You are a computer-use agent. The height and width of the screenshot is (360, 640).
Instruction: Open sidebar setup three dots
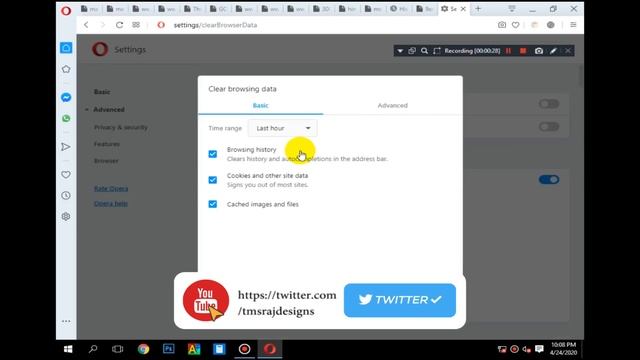[66, 321]
